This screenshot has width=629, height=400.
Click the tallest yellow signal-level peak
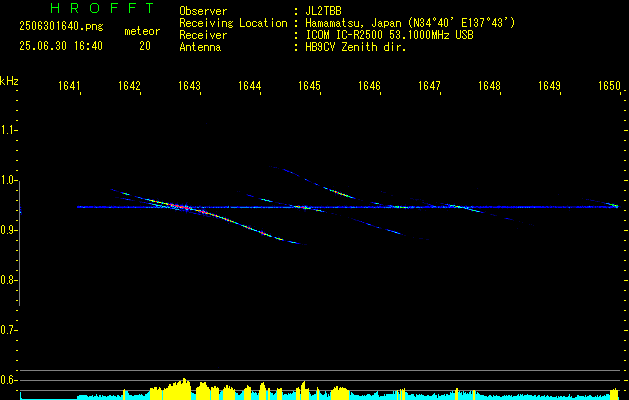[184, 388]
